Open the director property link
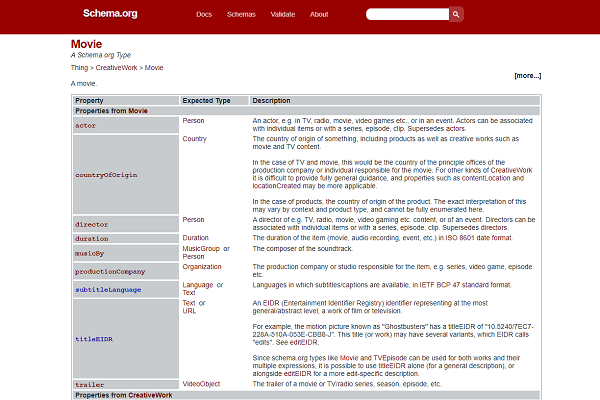 point(91,225)
